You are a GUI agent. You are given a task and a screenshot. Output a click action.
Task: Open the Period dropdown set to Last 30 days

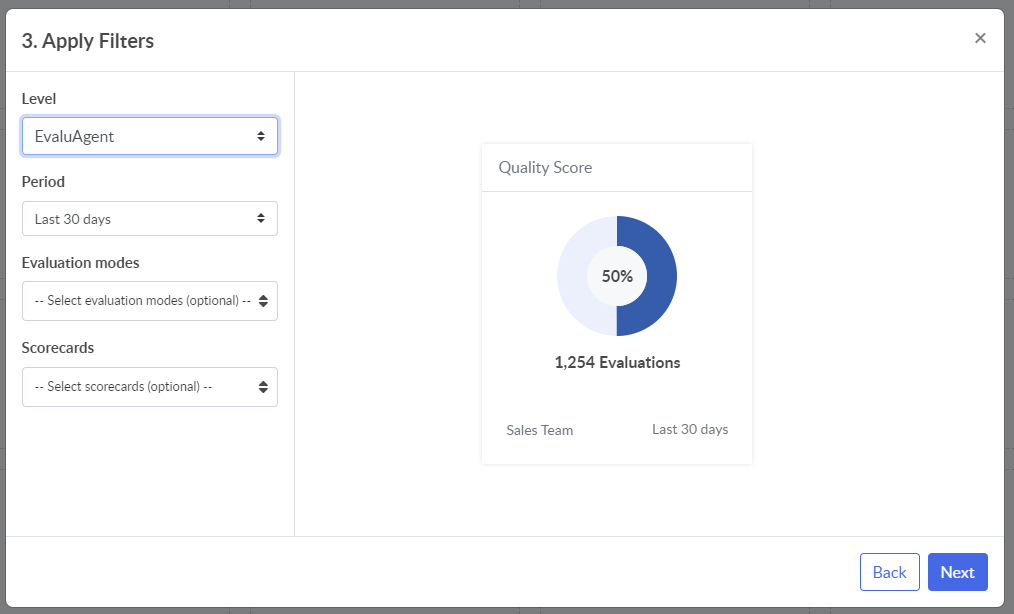[x=150, y=219]
